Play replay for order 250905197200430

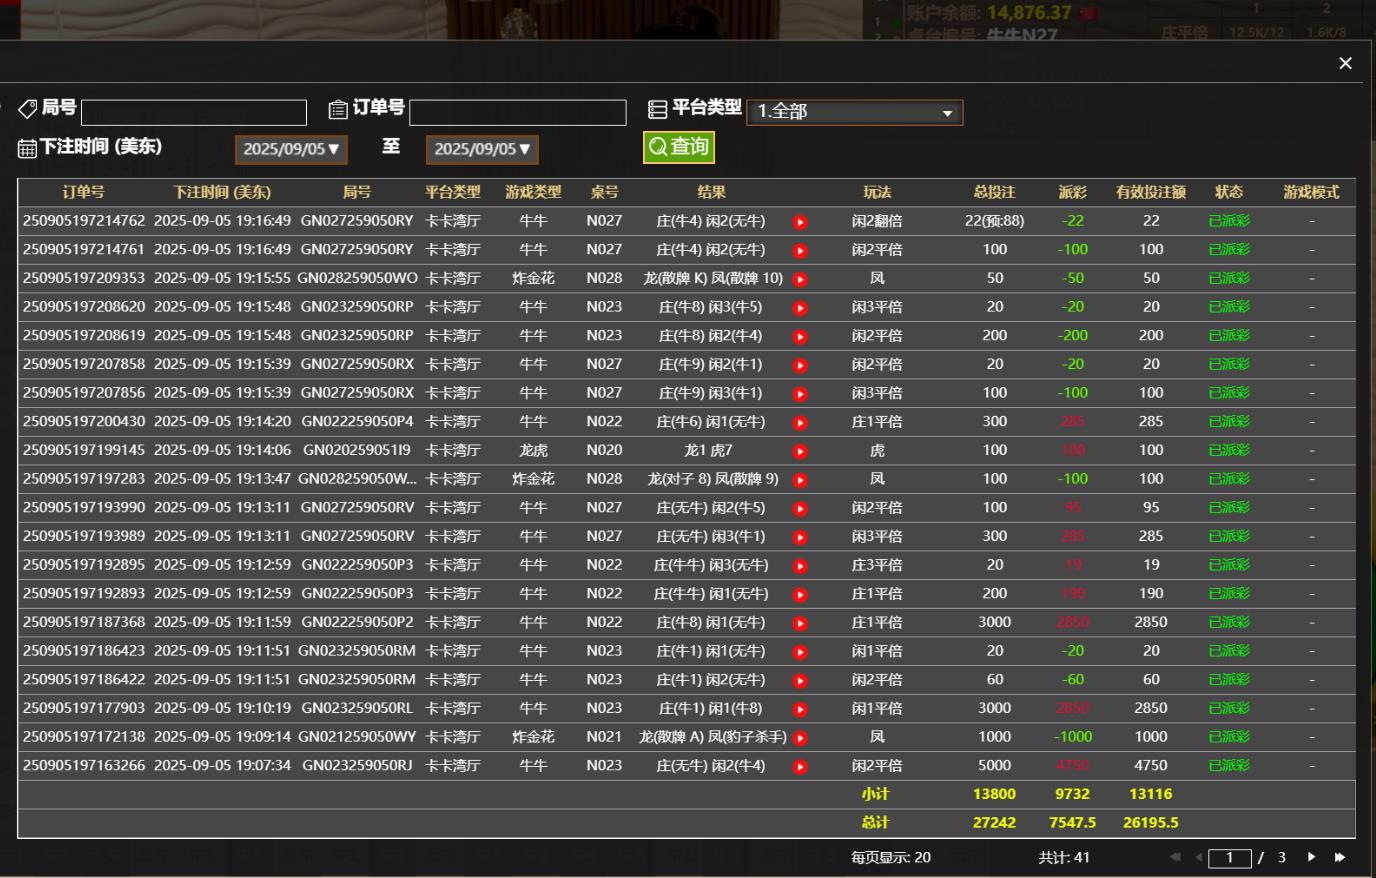800,422
